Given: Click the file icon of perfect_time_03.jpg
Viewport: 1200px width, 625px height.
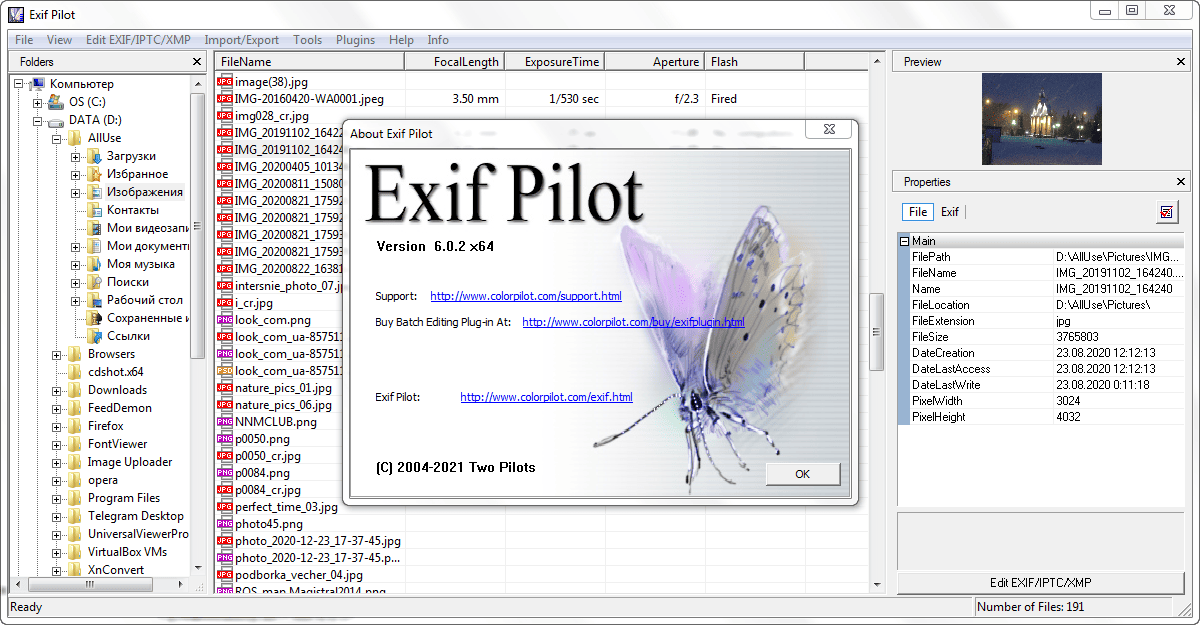Looking at the screenshot, I should (225, 507).
